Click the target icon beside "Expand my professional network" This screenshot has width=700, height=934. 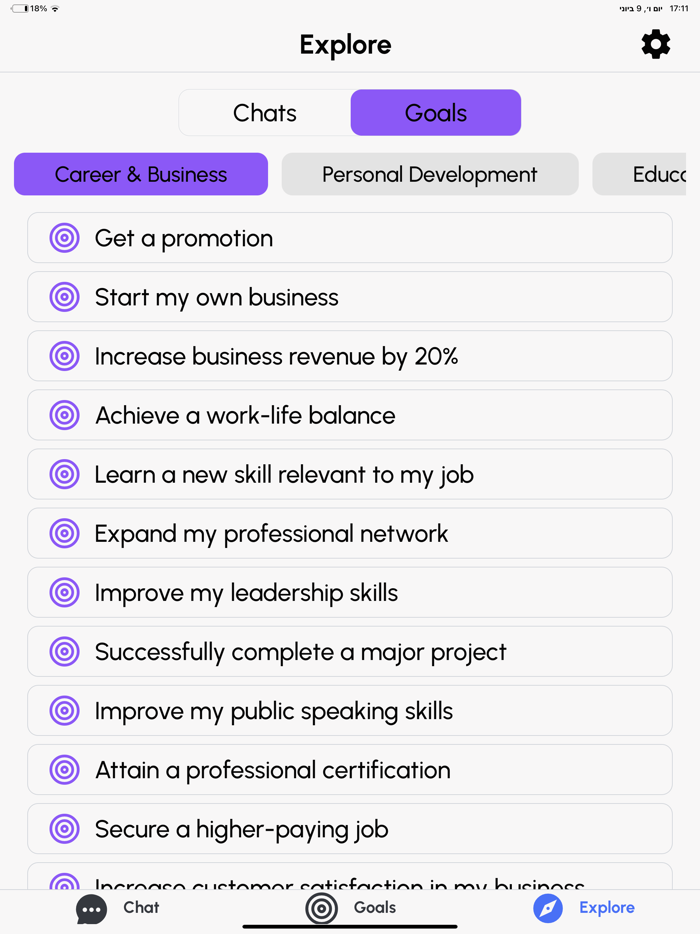pos(64,533)
